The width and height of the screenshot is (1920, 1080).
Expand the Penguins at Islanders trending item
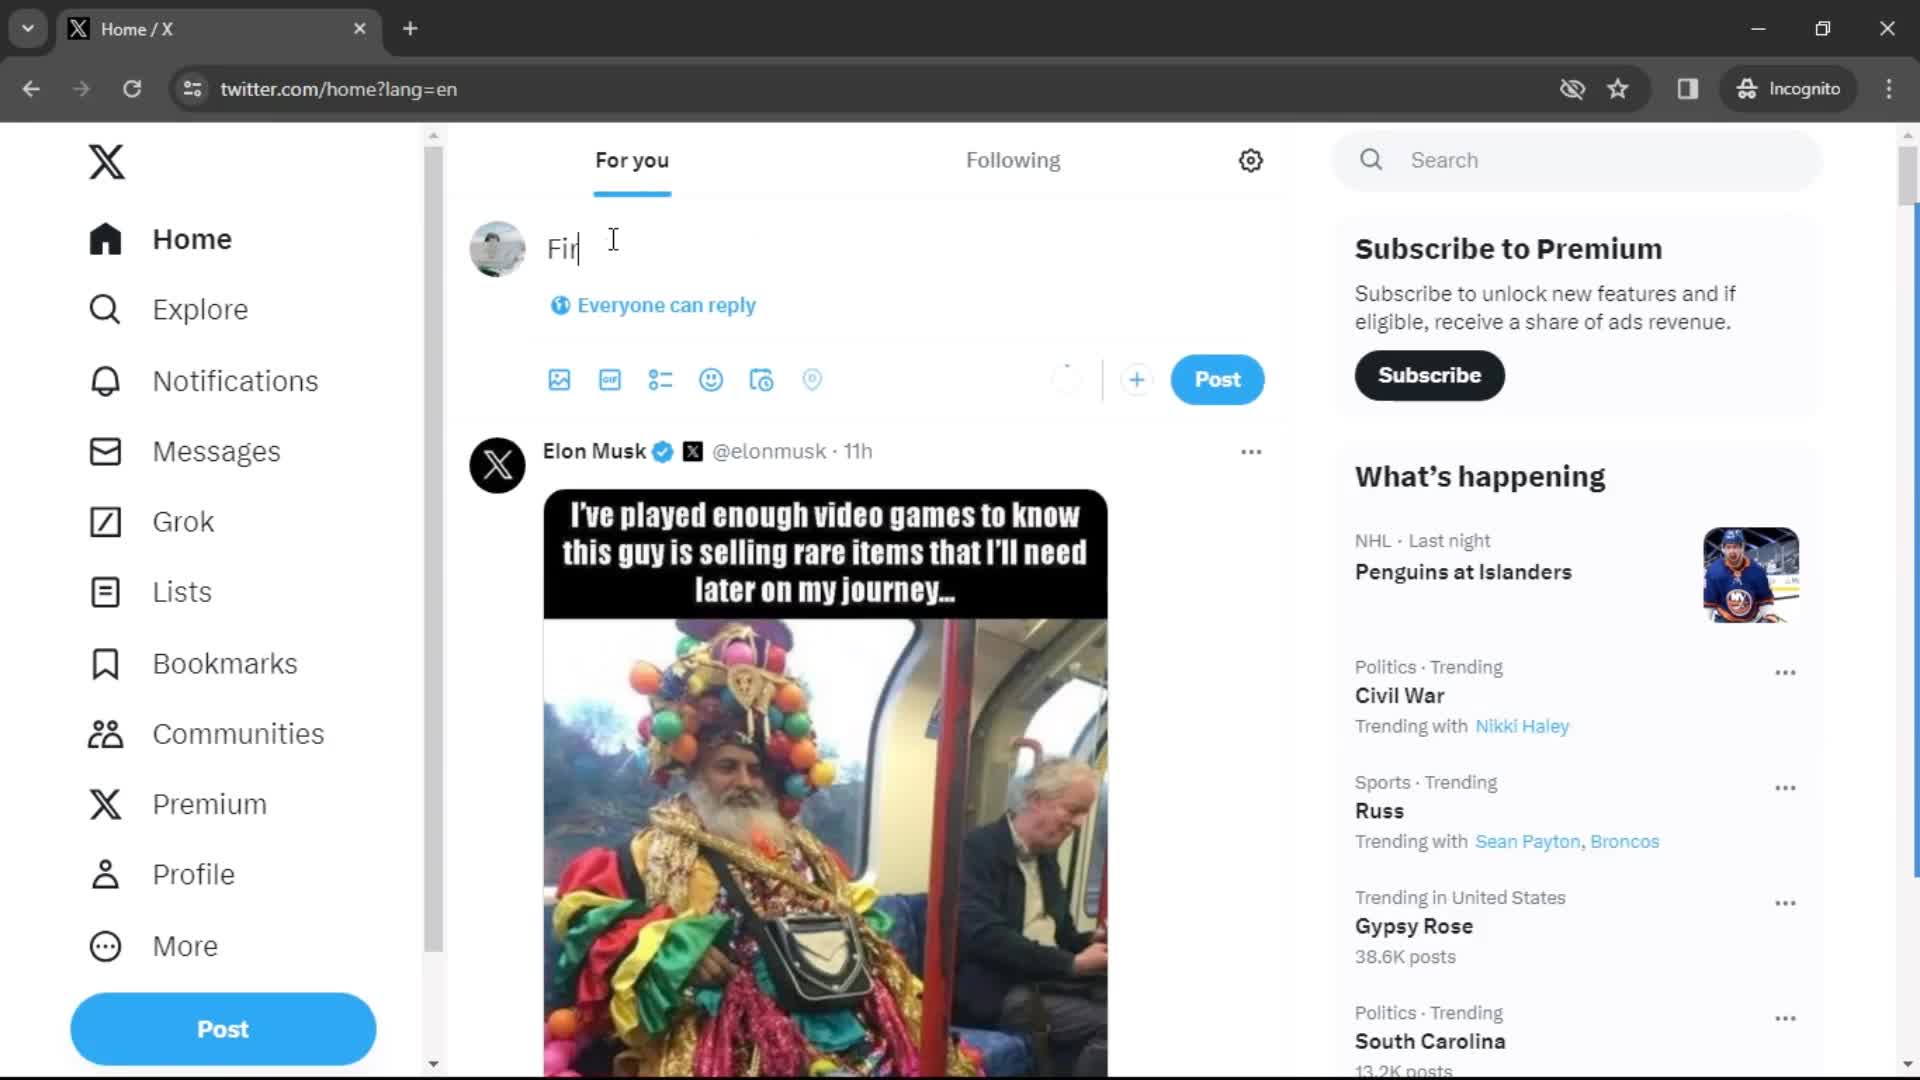1462,571
